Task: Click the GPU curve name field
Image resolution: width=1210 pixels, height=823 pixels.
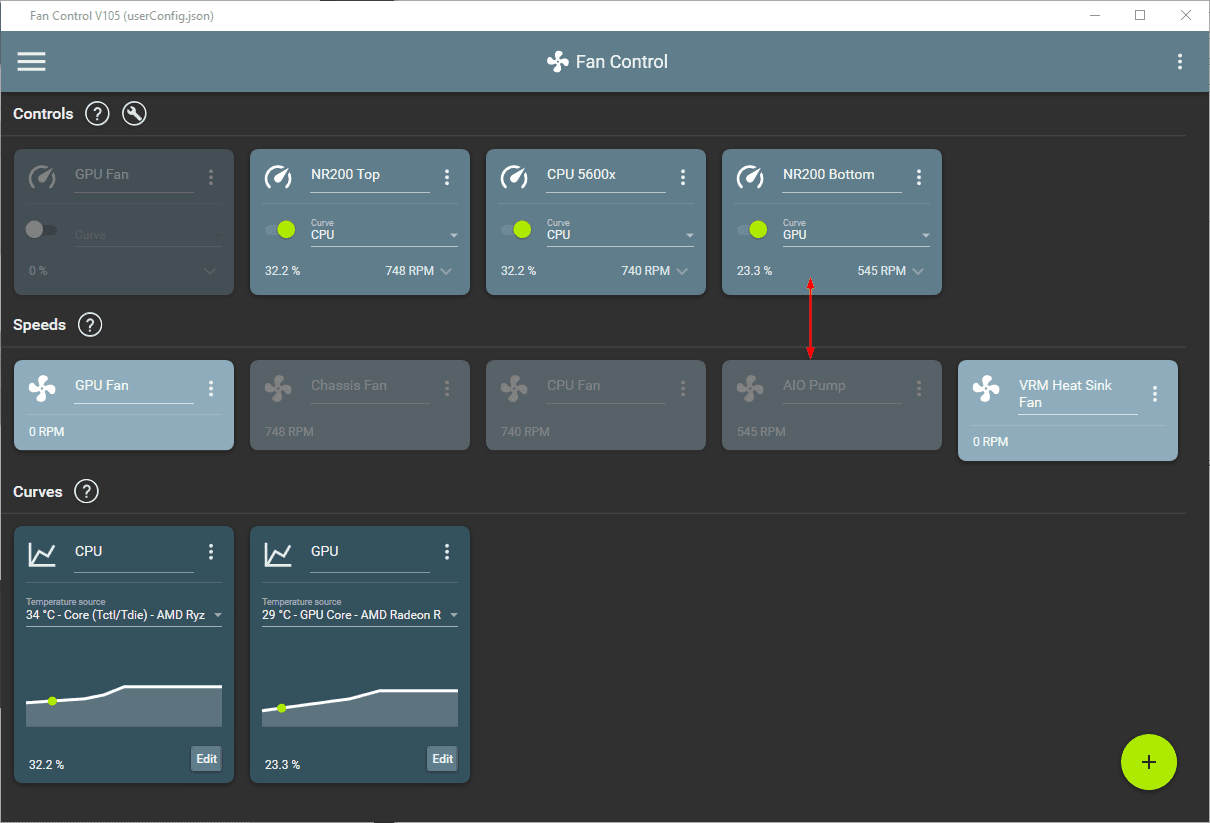Action: (370, 553)
